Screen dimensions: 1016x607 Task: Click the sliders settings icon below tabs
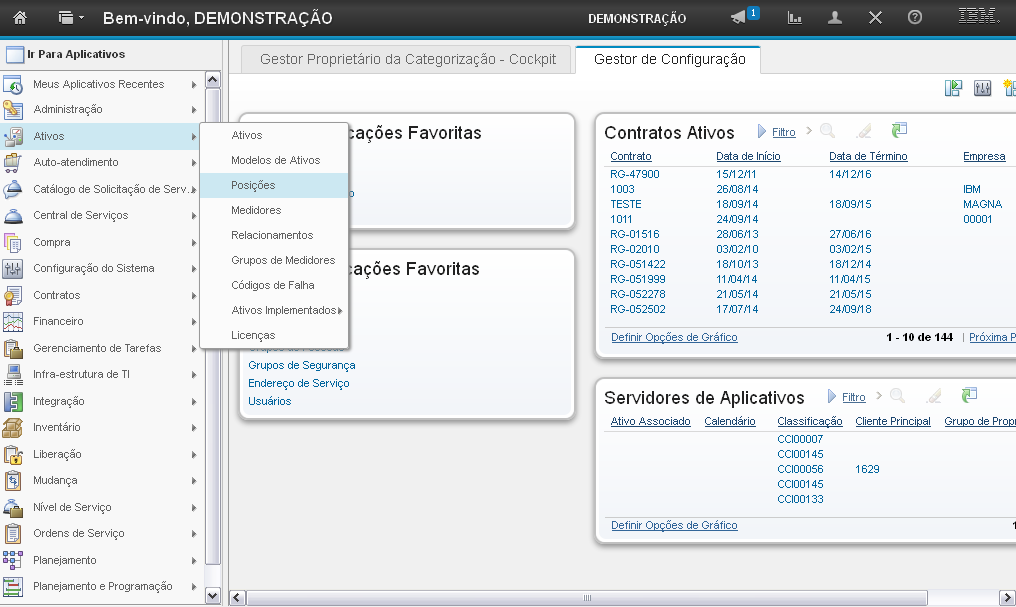tap(982, 88)
